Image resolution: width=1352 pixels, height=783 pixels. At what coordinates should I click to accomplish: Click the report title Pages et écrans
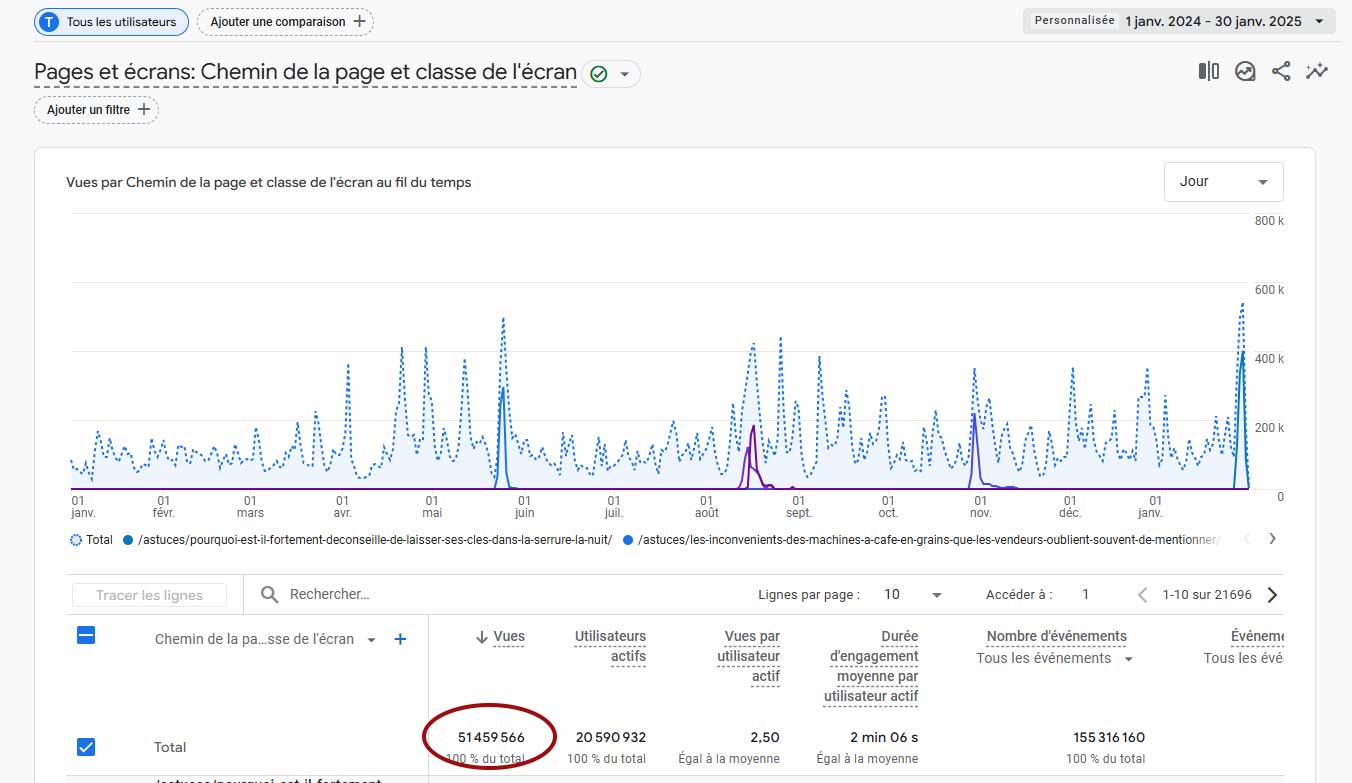pyautogui.click(x=305, y=73)
